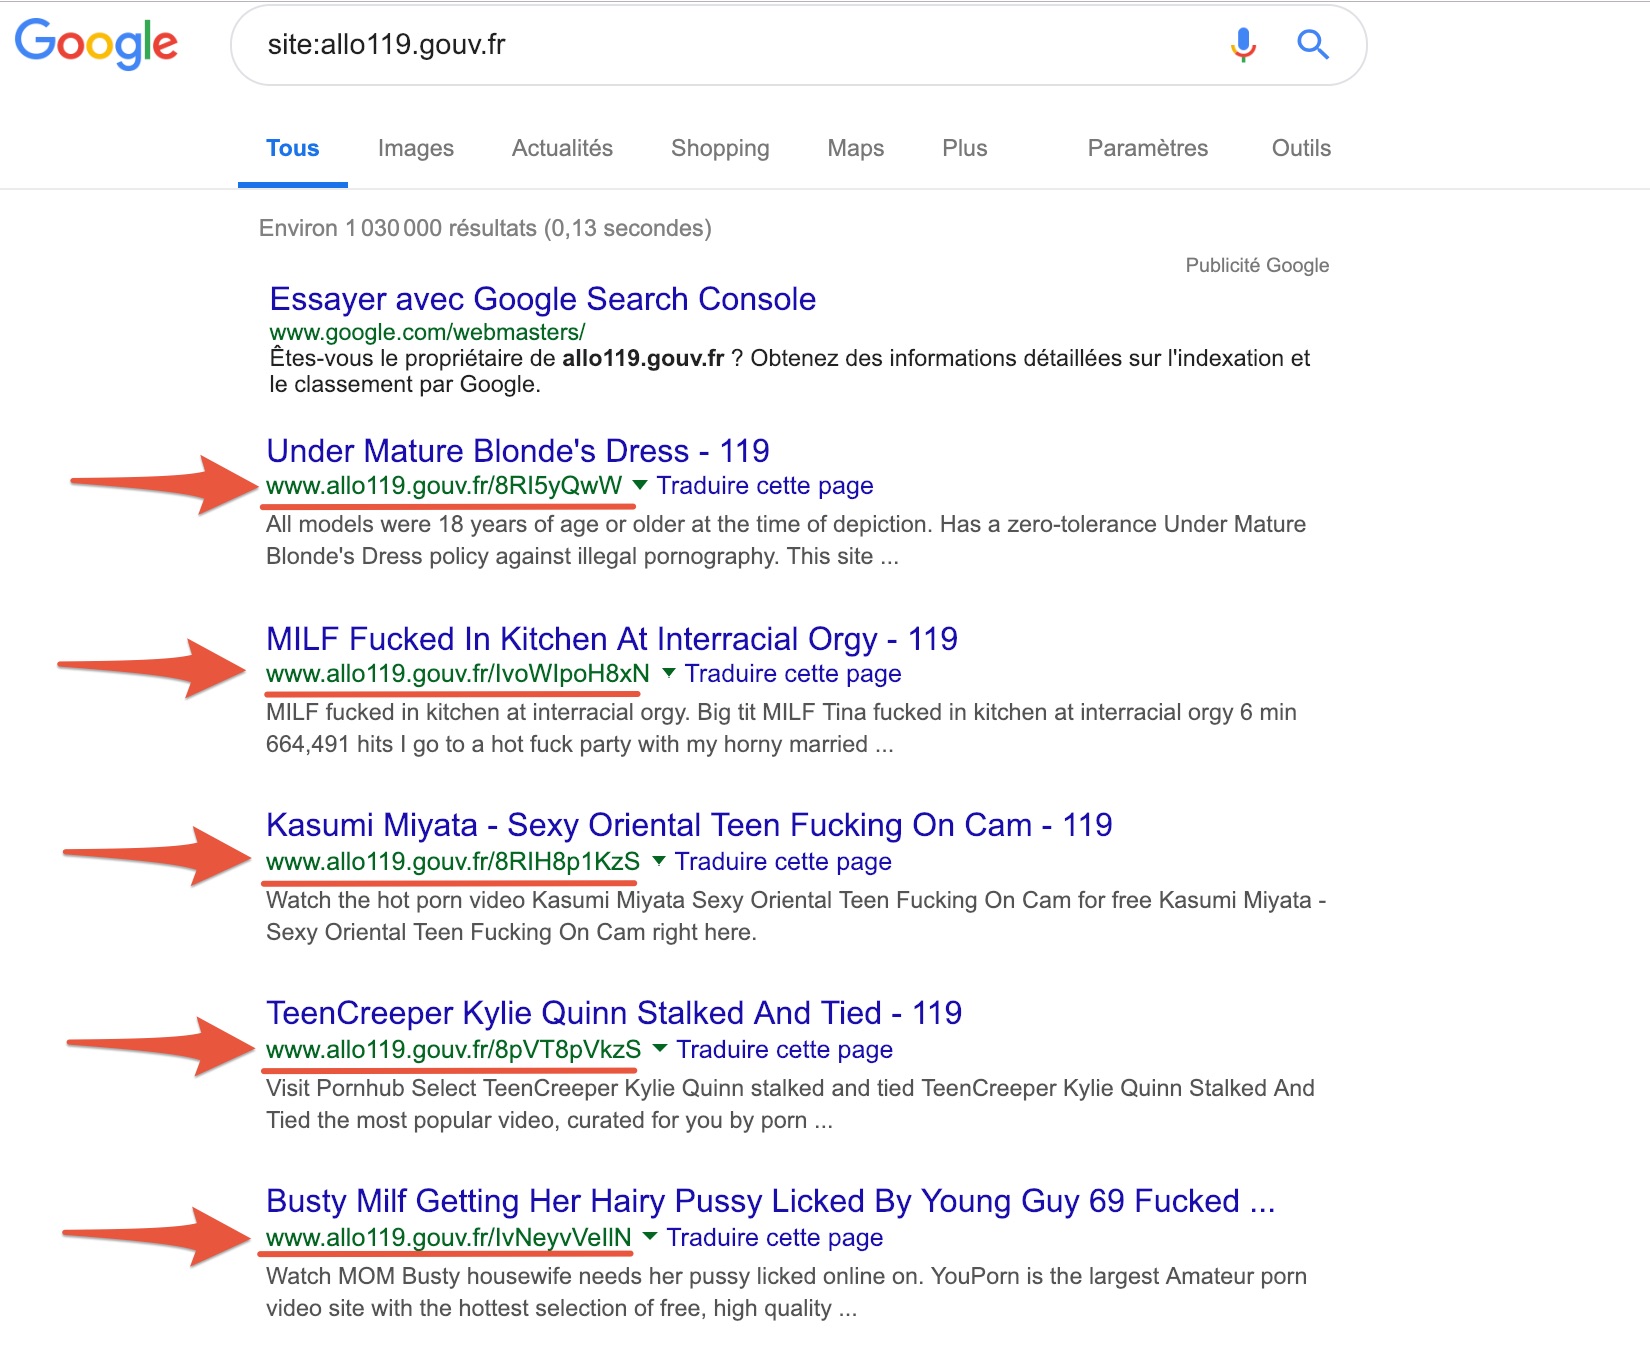This screenshot has height=1356, width=1650.
Task: Click the www.google.com/webmasters/ URL
Action: coord(427,332)
